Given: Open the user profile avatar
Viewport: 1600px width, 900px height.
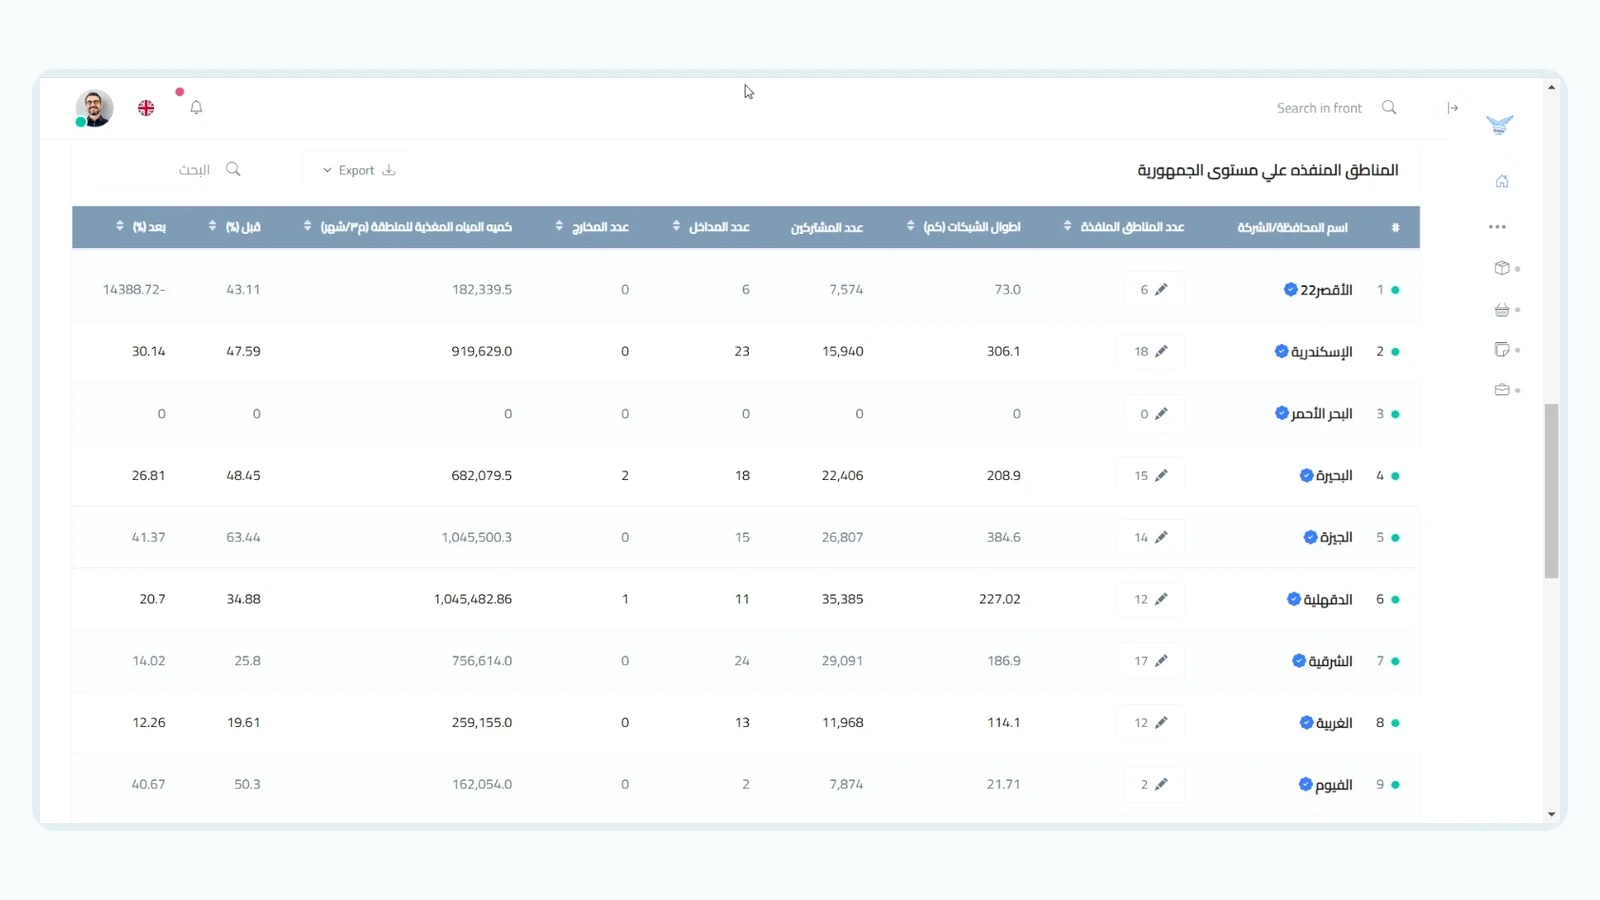Looking at the screenshot, I should click(94, 108).
